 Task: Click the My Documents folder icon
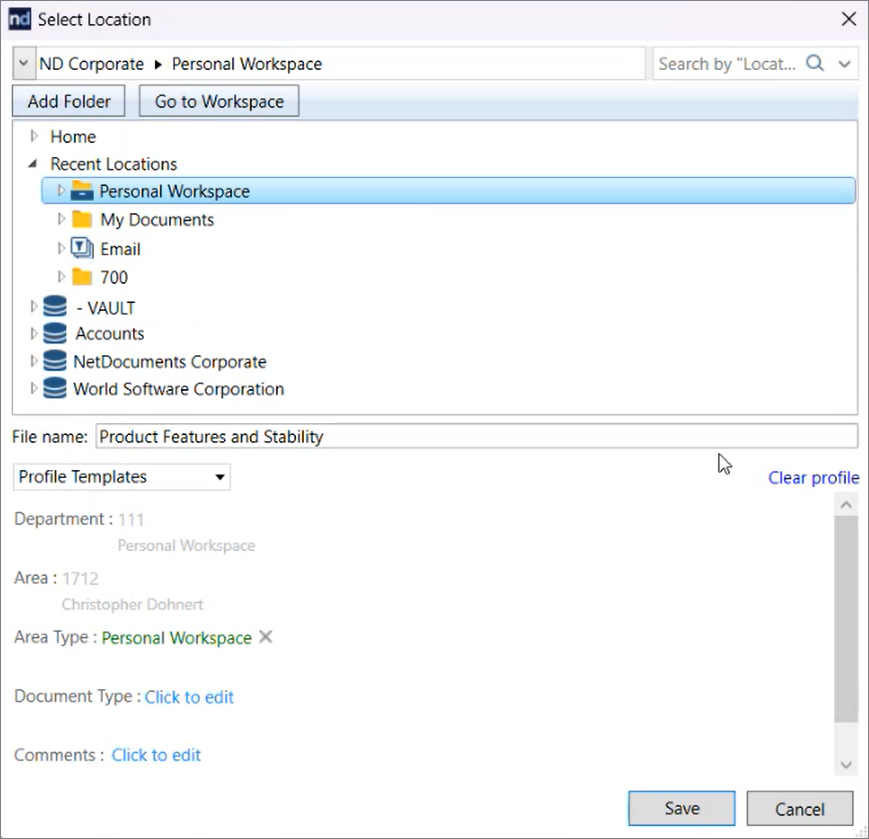coord(81,219)
